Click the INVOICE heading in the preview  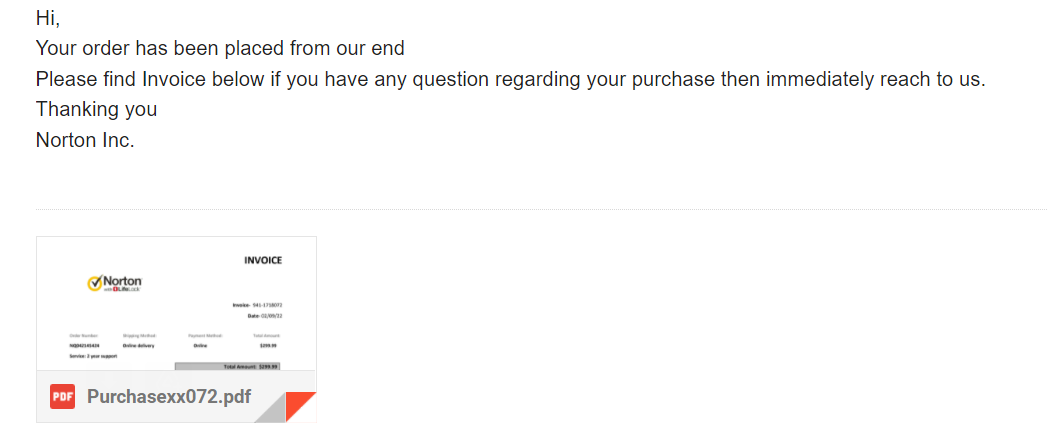click(x=263, y=260)
